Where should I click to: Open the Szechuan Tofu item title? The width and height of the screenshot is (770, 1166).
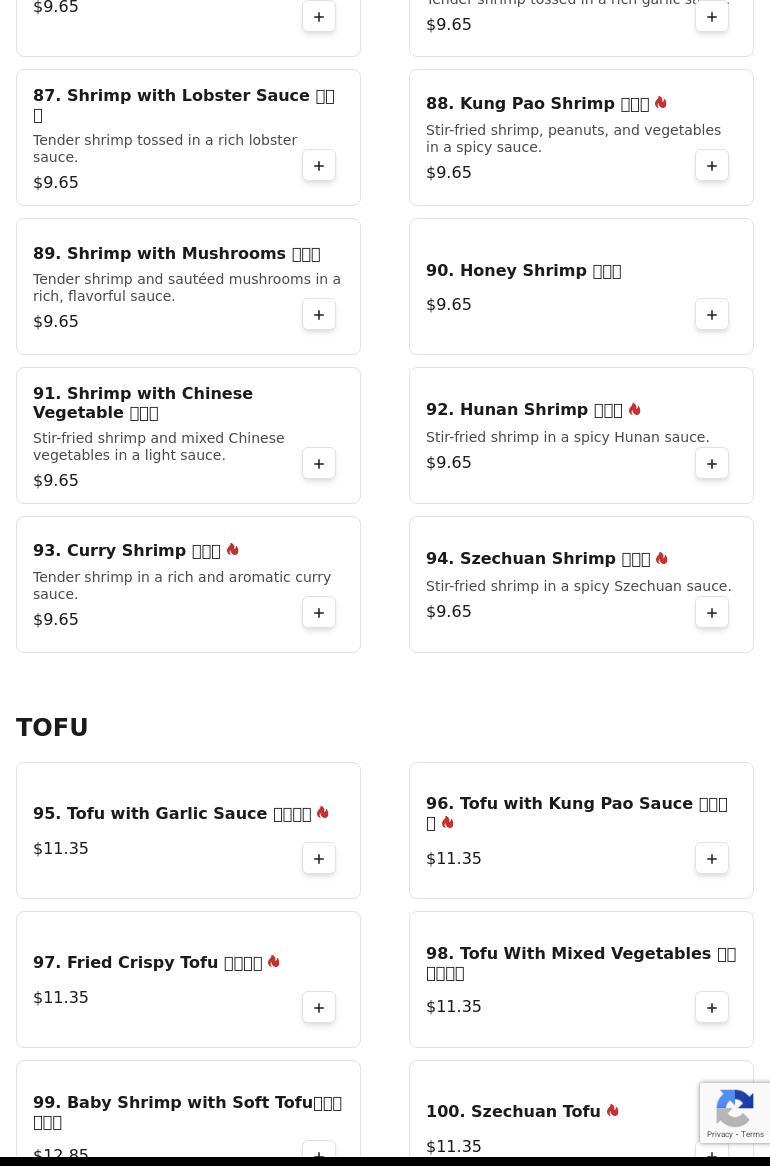point(513,1111)
